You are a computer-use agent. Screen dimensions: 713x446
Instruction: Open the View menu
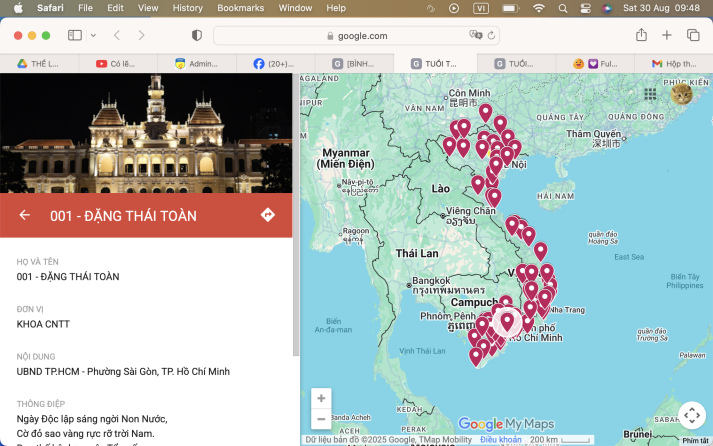[x=148, y=8]
